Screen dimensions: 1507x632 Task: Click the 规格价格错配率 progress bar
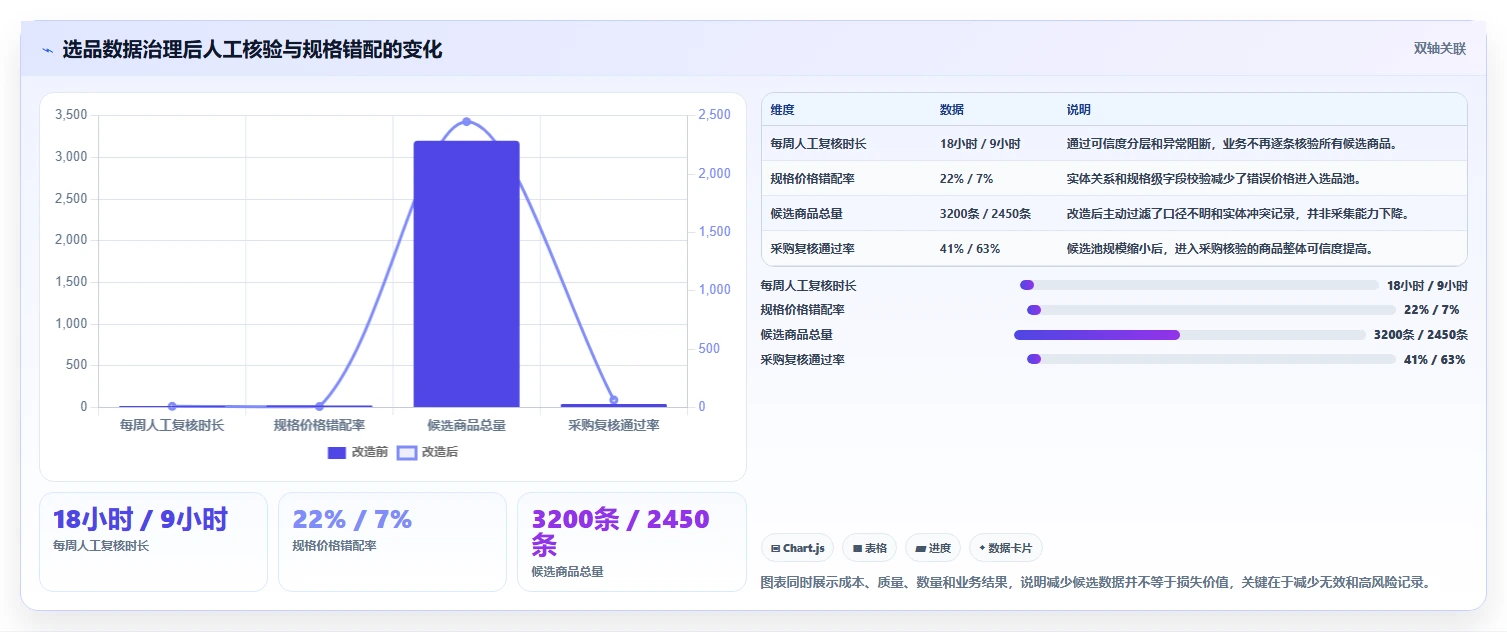(1211, 310)
